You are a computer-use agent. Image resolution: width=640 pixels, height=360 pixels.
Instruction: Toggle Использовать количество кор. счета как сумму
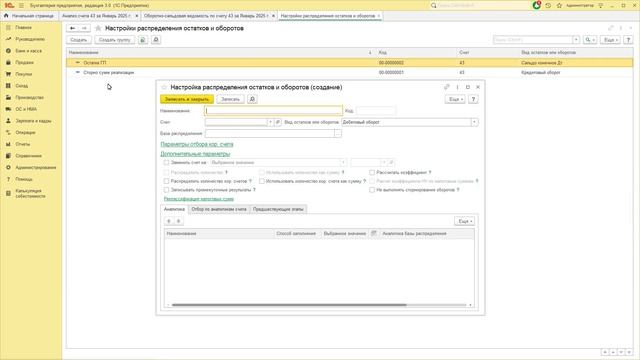pos(262,181)
